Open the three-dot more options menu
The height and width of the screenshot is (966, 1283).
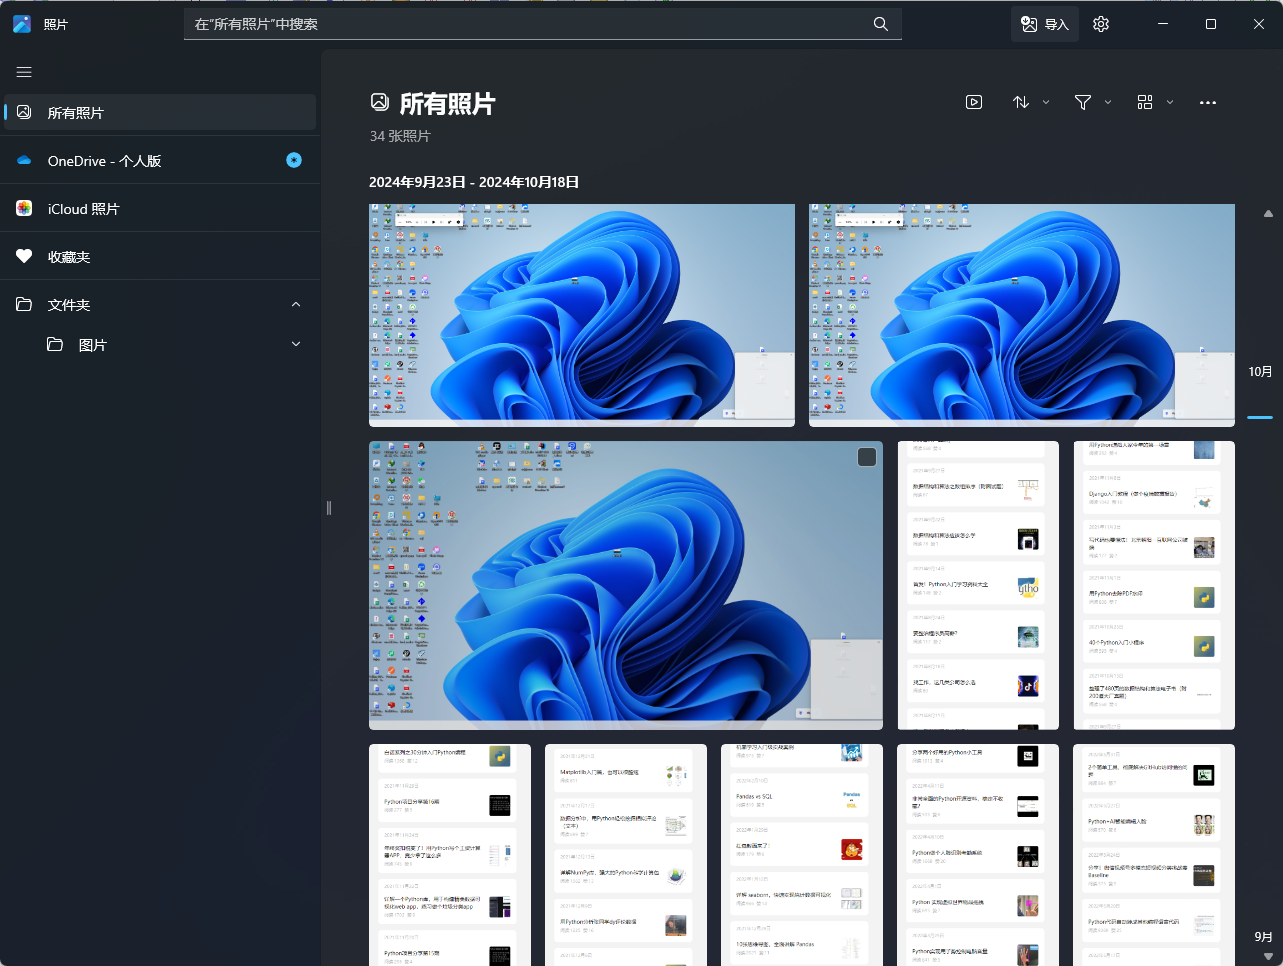tap(1208, 102)
